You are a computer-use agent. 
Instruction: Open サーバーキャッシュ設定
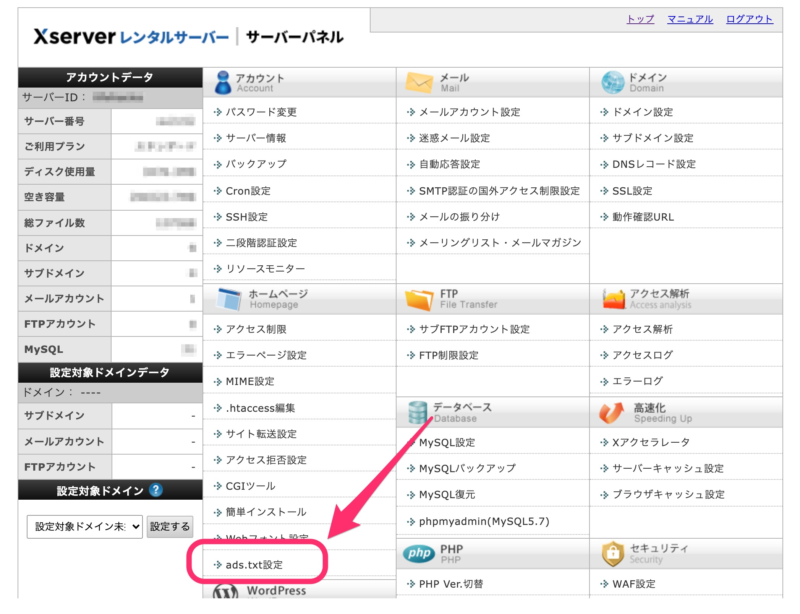coord(668,469)
